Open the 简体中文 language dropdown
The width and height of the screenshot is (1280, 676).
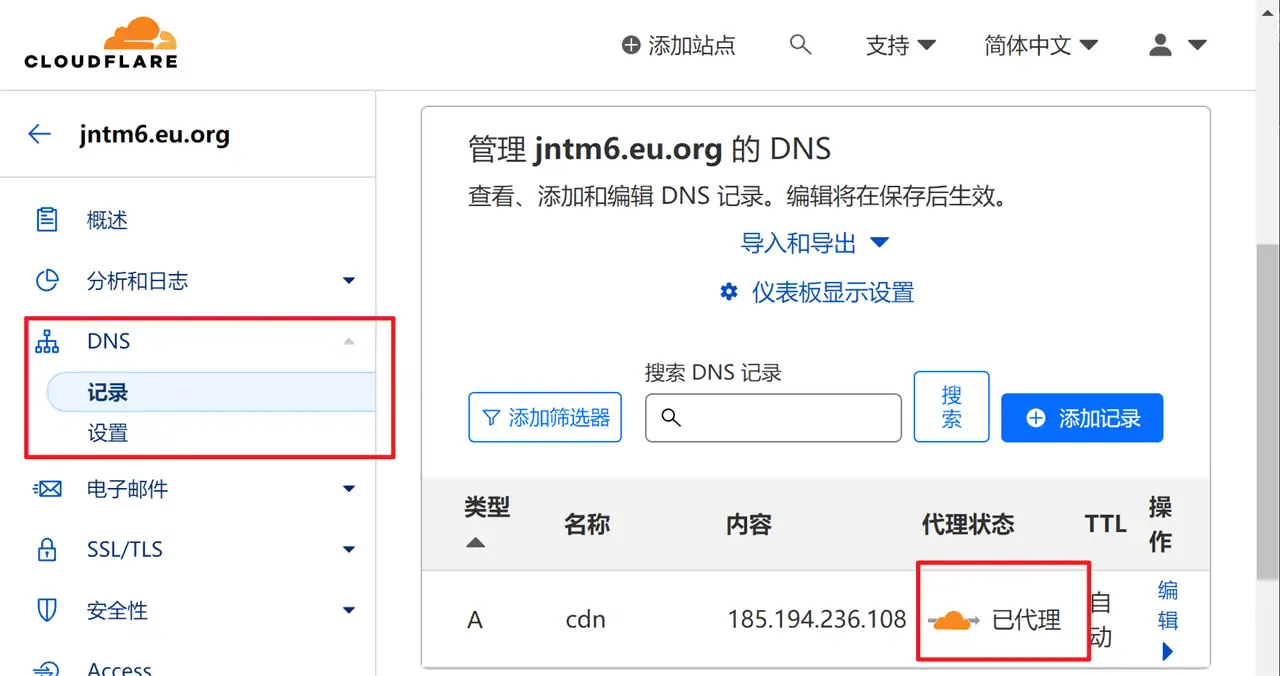coord(1040,45)
